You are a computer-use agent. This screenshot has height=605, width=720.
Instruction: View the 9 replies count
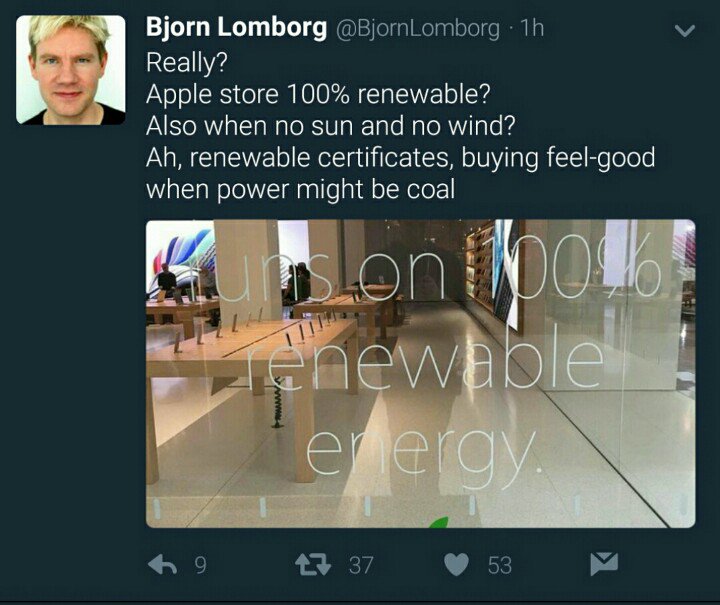200,565
